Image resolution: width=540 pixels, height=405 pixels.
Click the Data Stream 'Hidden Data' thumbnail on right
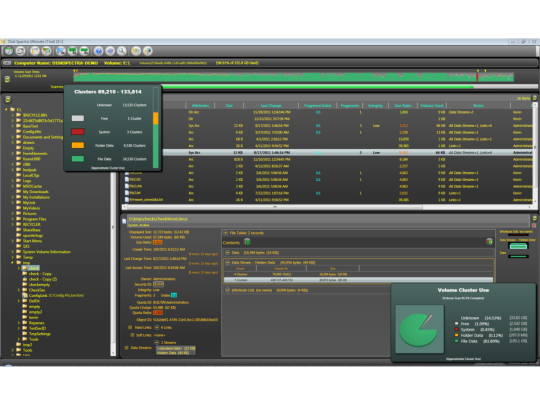click(518, 246)
